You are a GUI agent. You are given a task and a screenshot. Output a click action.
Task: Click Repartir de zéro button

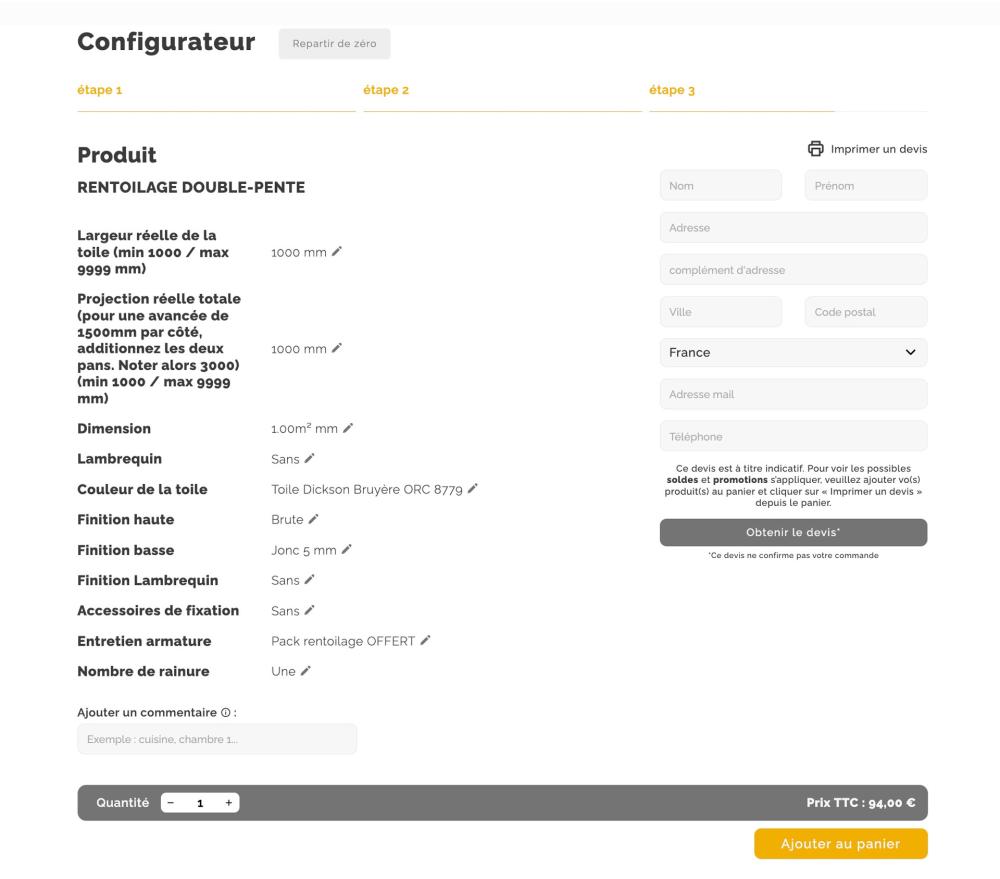tap(334, 44)
